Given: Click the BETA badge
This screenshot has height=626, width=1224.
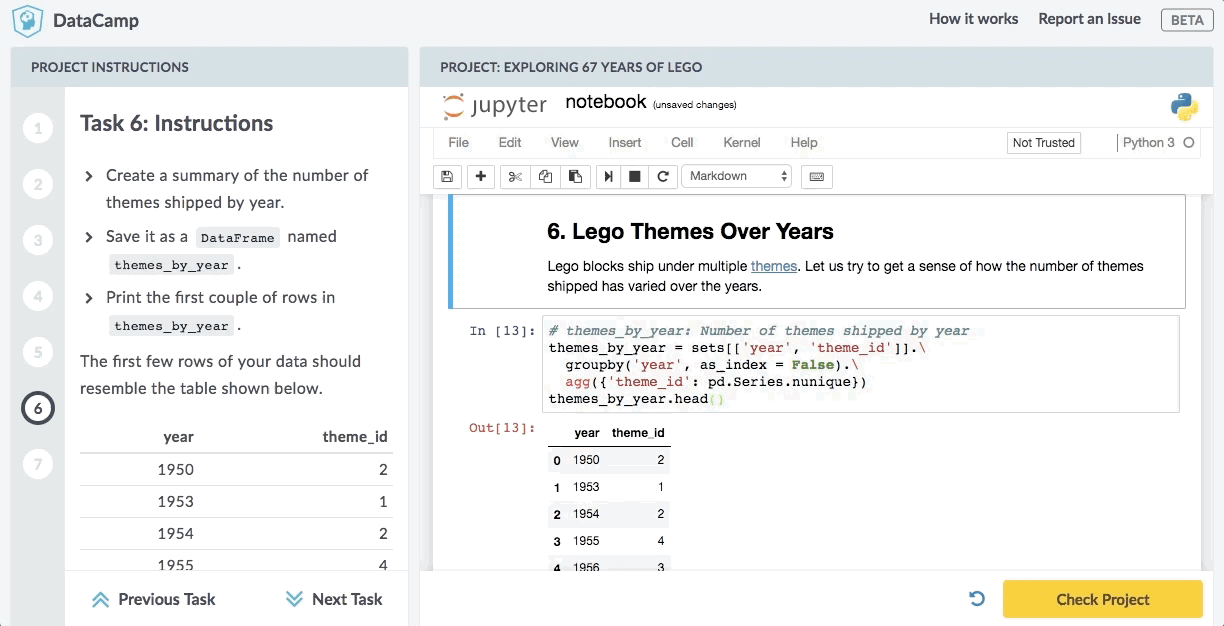Looking at the screenshot, I should (1187, 20).
